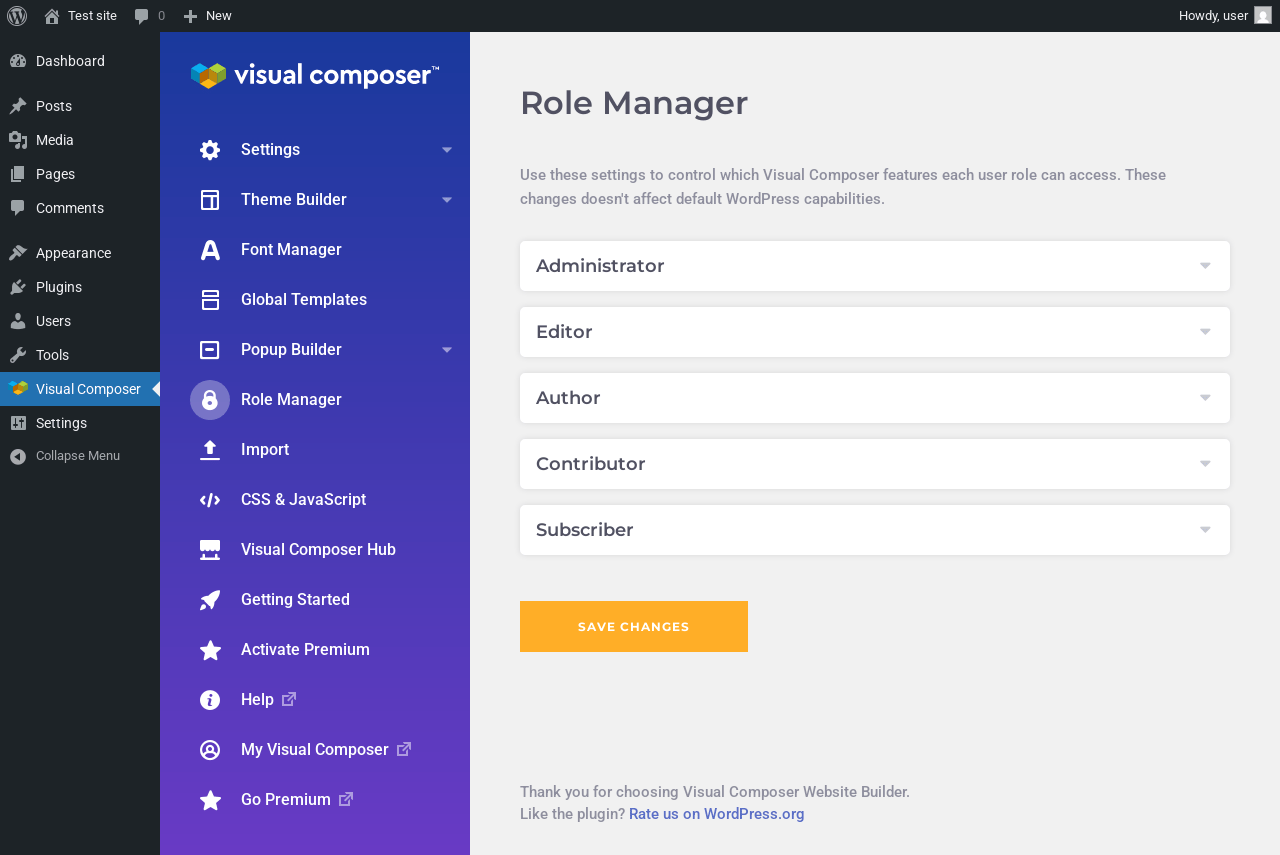Click the Howdy, user account link
Viewport: 1280px width, 855px height.
coord(1225,16)
